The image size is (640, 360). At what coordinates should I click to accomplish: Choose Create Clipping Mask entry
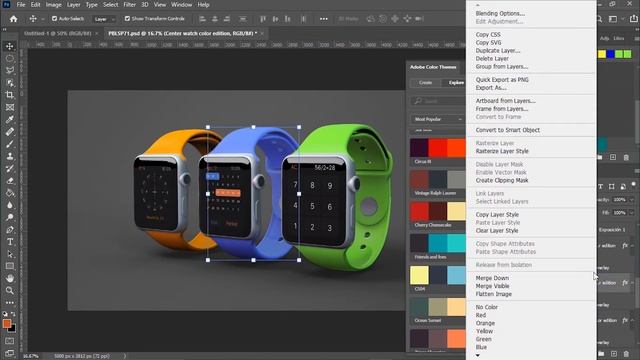click(502, 180)
